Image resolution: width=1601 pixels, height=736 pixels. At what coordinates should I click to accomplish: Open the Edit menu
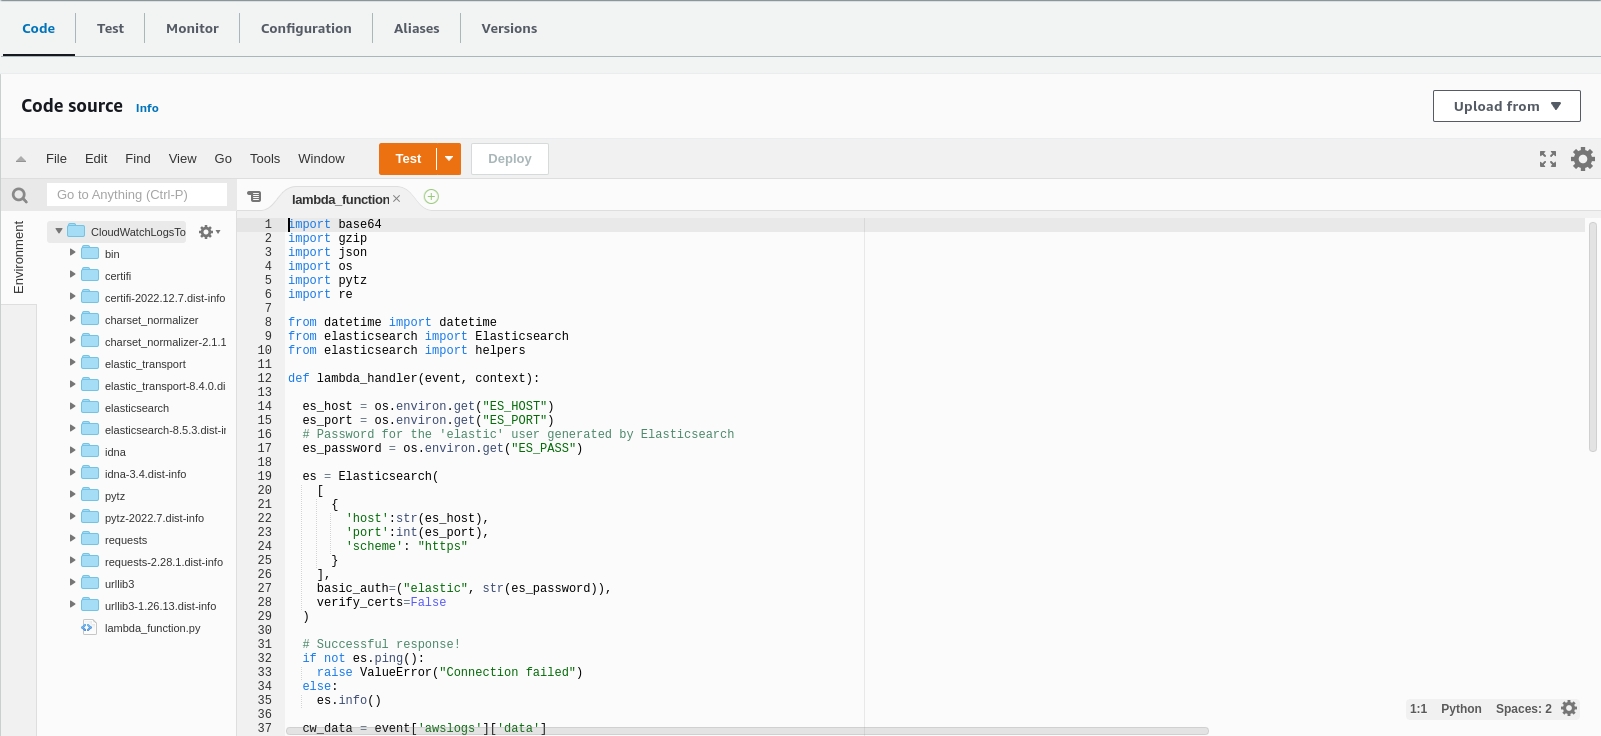click(96, 159)
